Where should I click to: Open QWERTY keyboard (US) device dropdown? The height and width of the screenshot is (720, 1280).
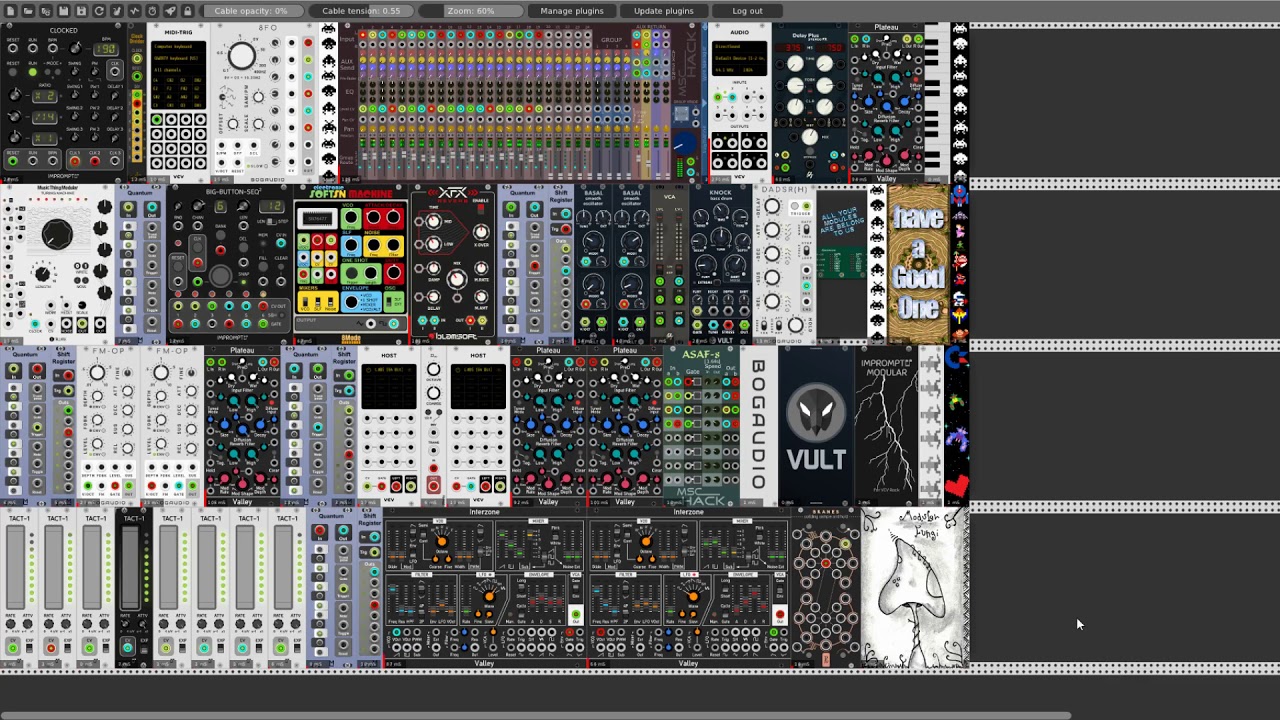pos(179,58)
